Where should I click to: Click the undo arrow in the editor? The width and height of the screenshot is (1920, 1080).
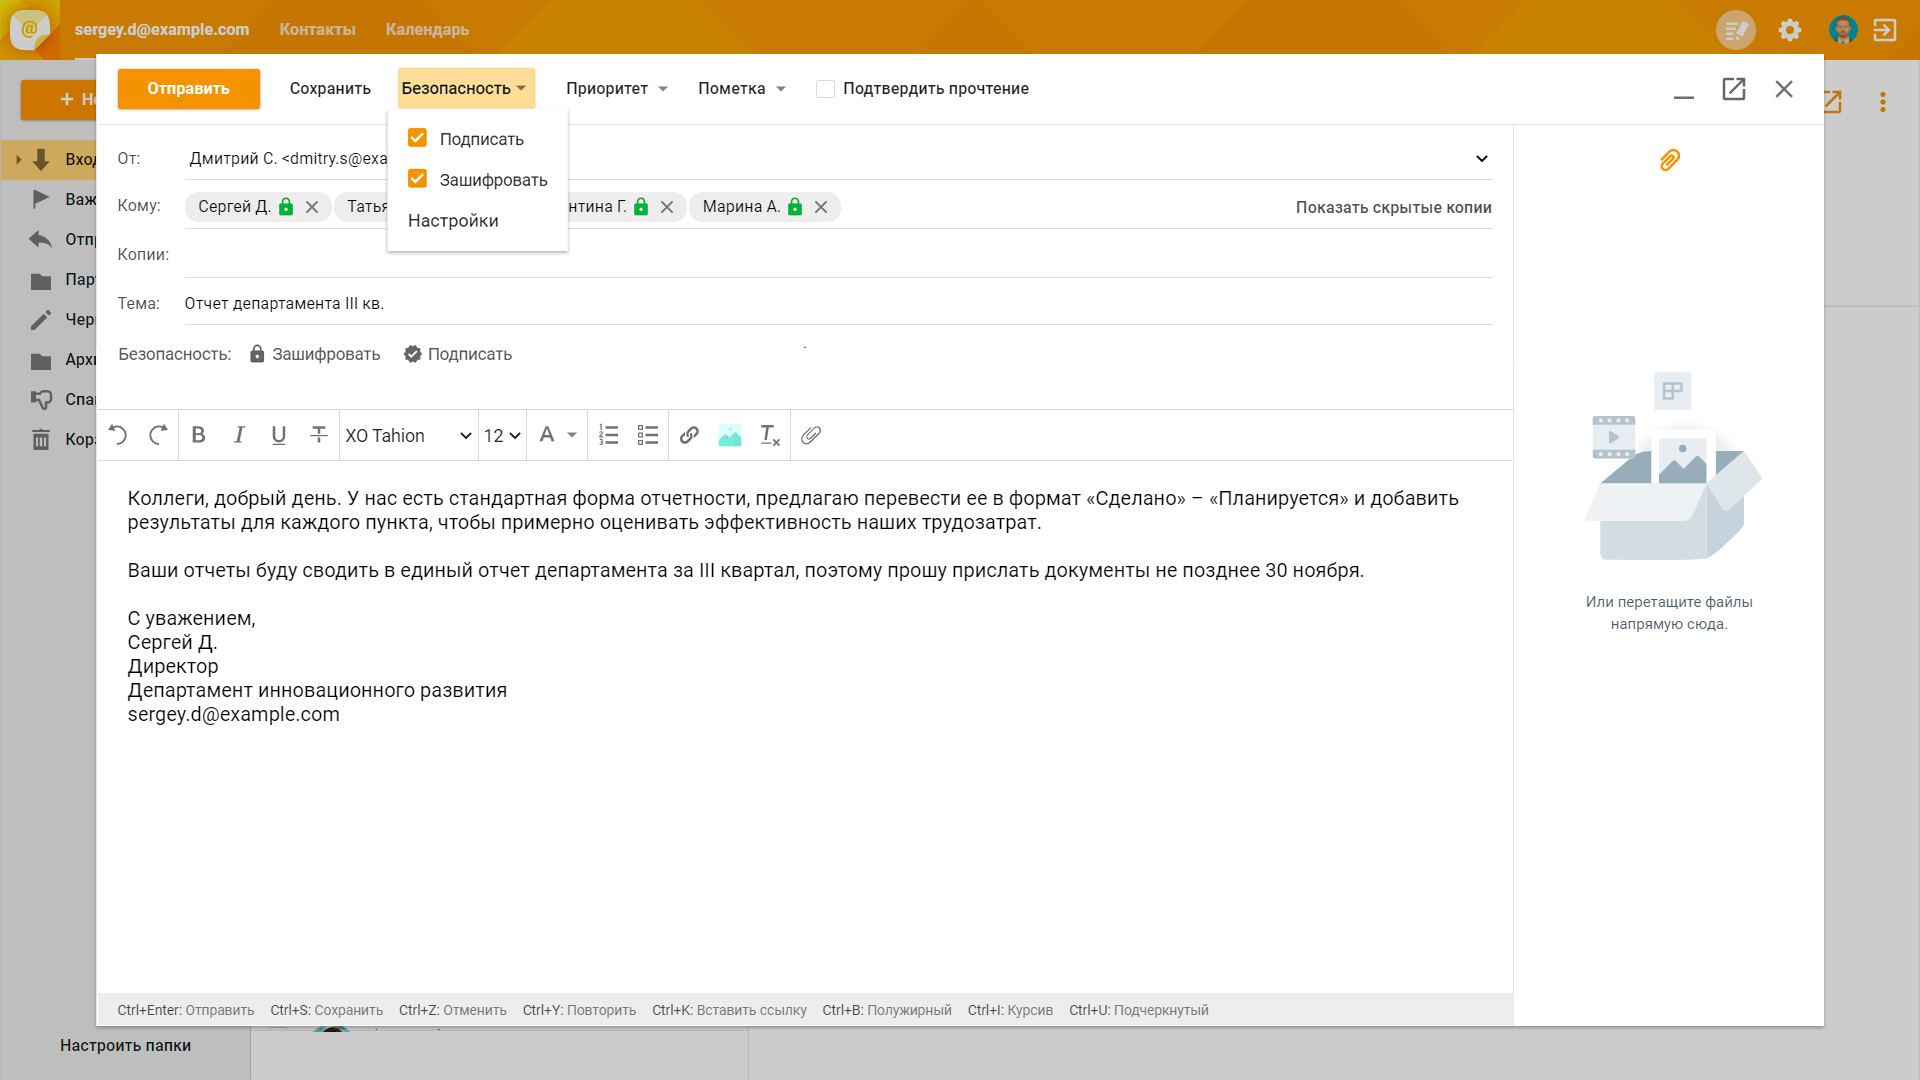[117, 435]
